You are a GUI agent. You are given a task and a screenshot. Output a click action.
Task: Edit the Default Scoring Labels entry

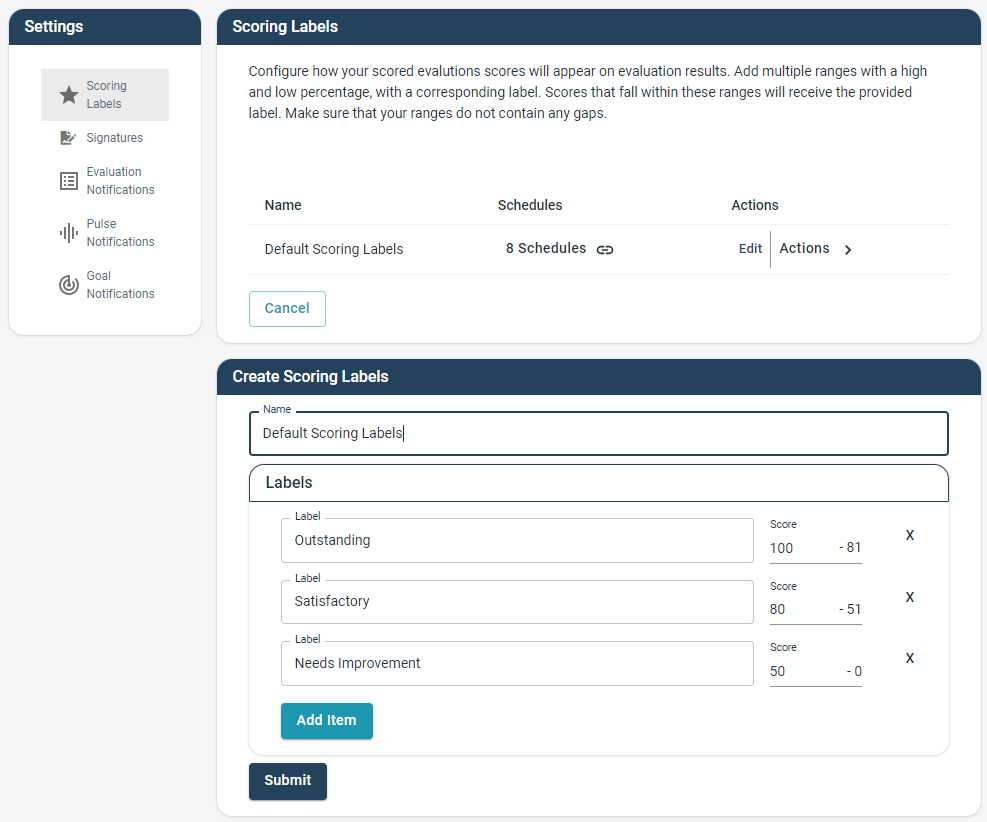point(750,248)
